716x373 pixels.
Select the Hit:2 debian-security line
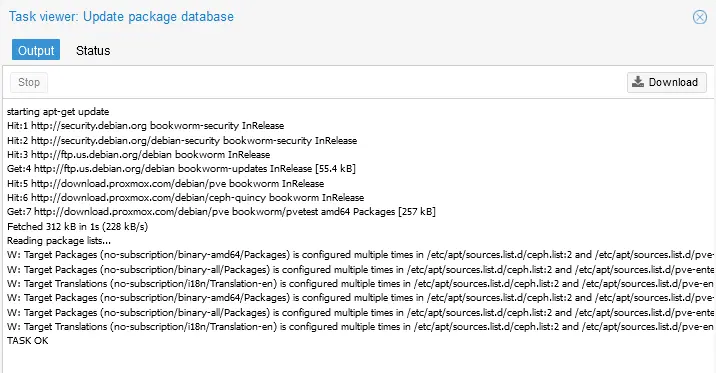tap(182, 141)
